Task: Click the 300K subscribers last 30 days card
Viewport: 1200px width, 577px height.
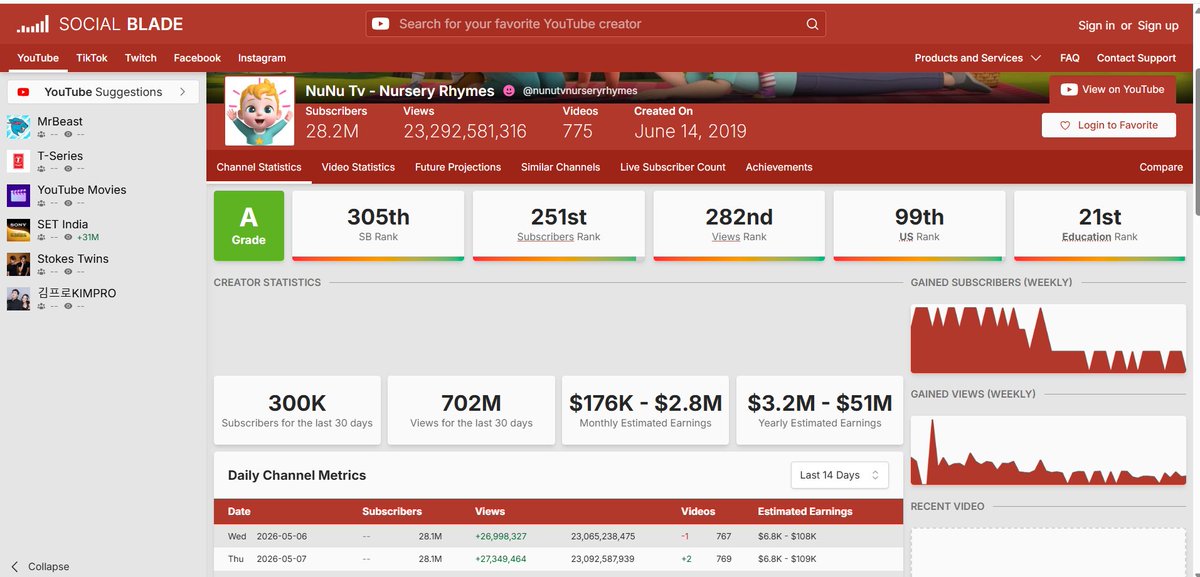Action: pos(297,410)
